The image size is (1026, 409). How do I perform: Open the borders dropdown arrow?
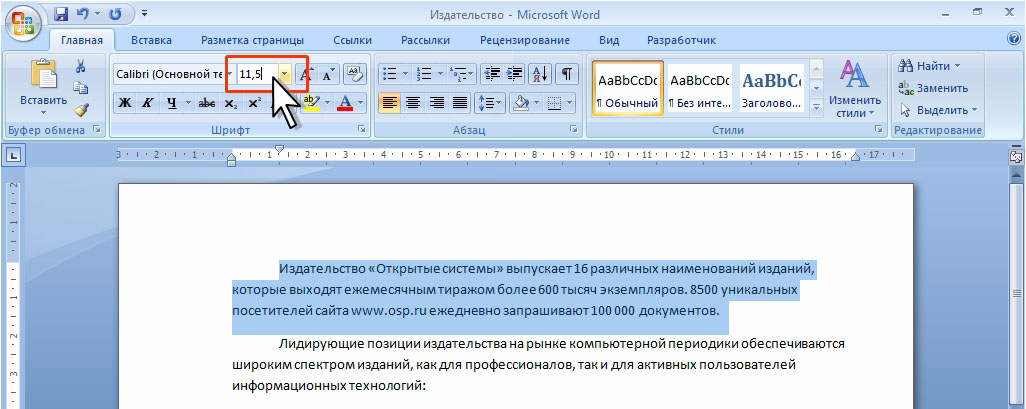(569, 103)
